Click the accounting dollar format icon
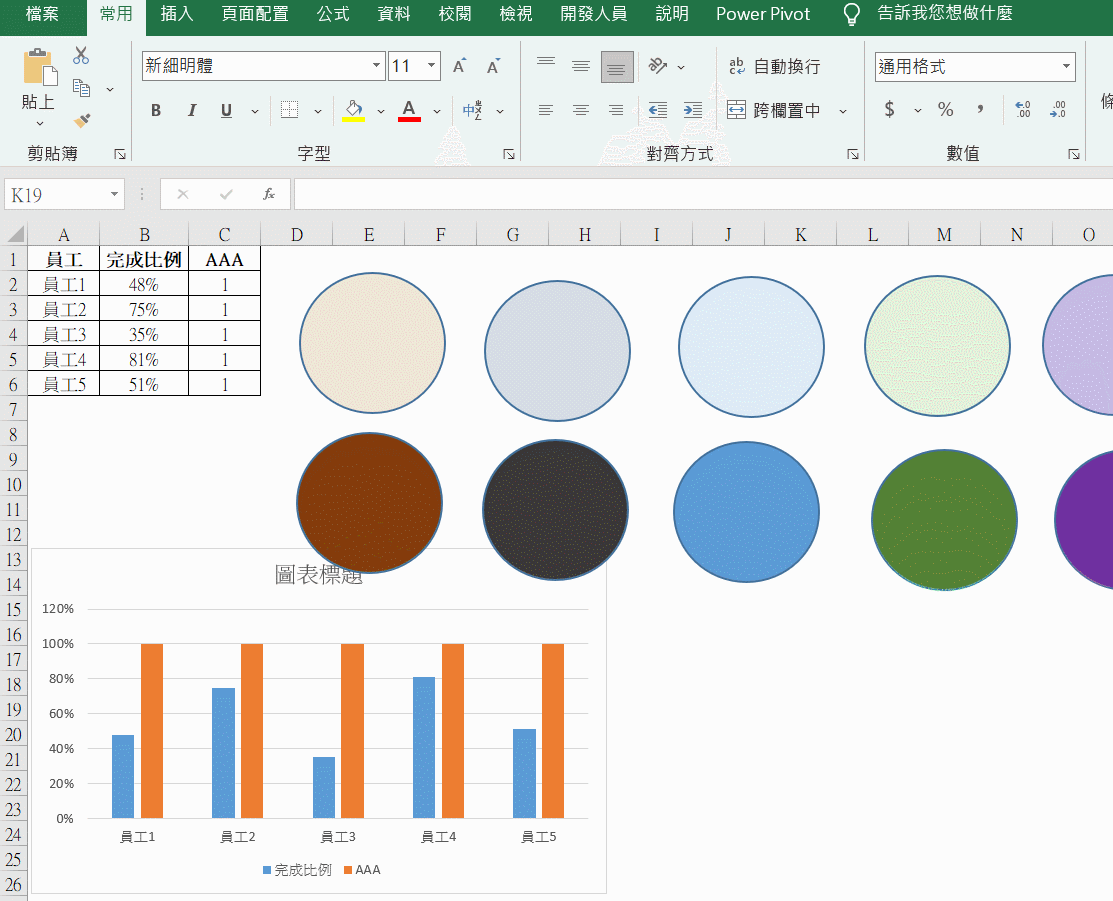This screenshot has height=901, width=1113. pyautogui.click(x=889, y=109)
